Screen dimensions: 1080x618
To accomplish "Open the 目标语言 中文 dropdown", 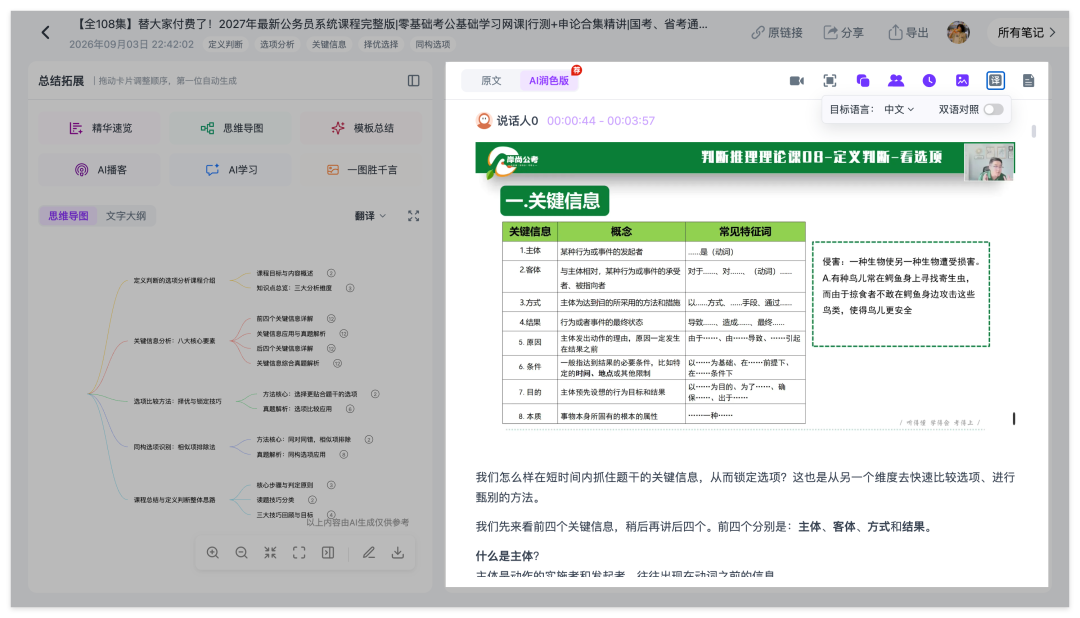I will point(899,110).
